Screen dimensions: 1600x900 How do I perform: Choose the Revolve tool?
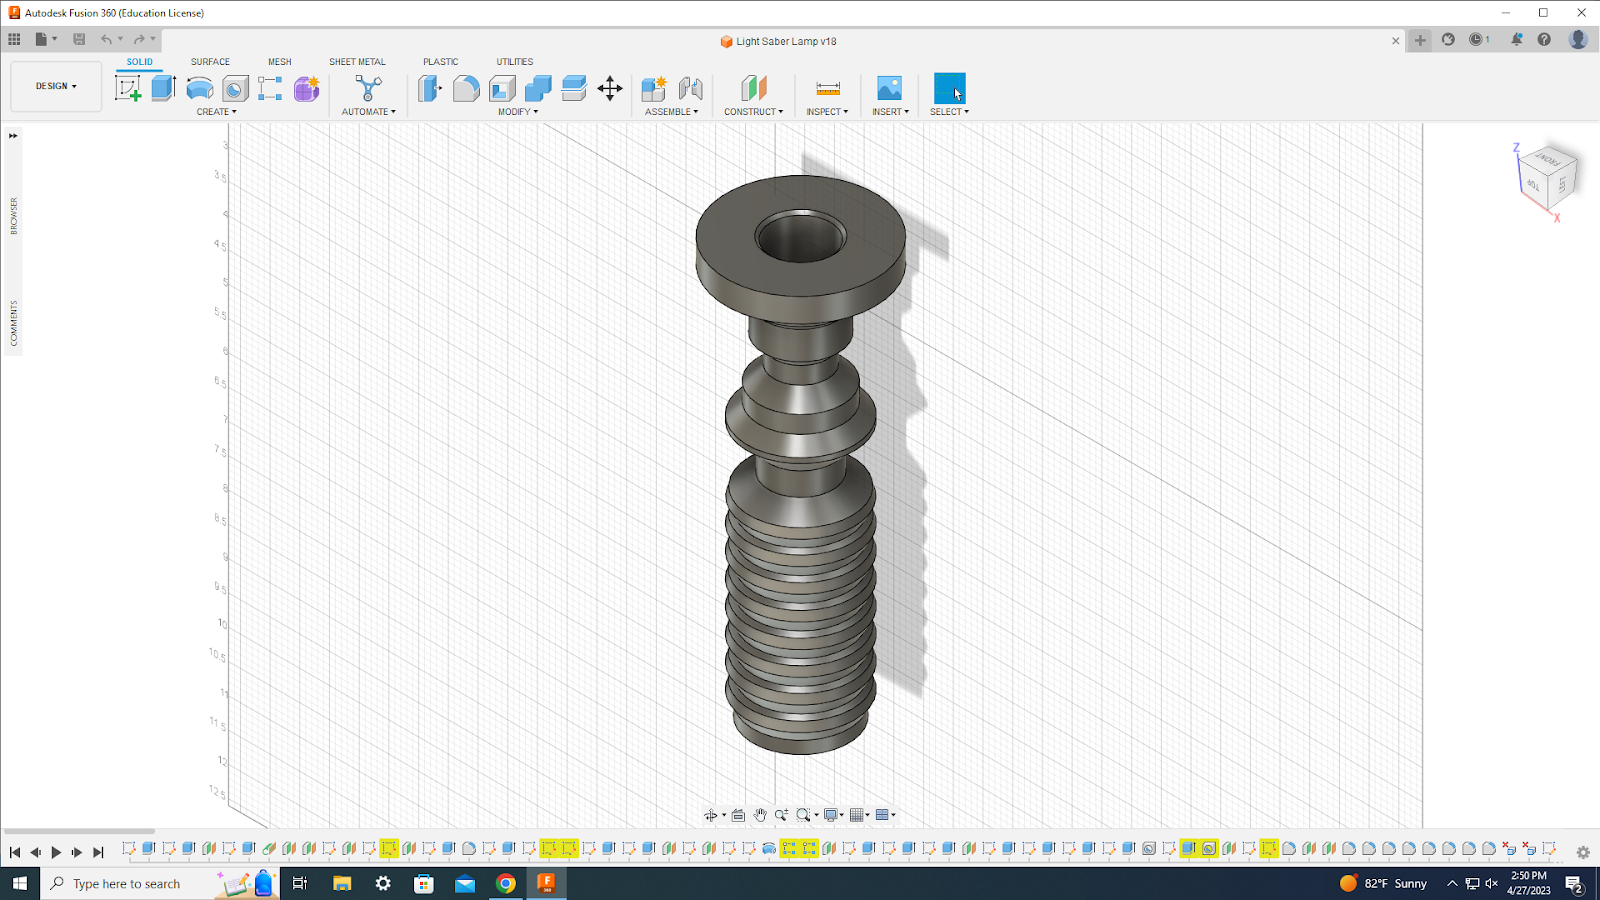tap(199, 88)
